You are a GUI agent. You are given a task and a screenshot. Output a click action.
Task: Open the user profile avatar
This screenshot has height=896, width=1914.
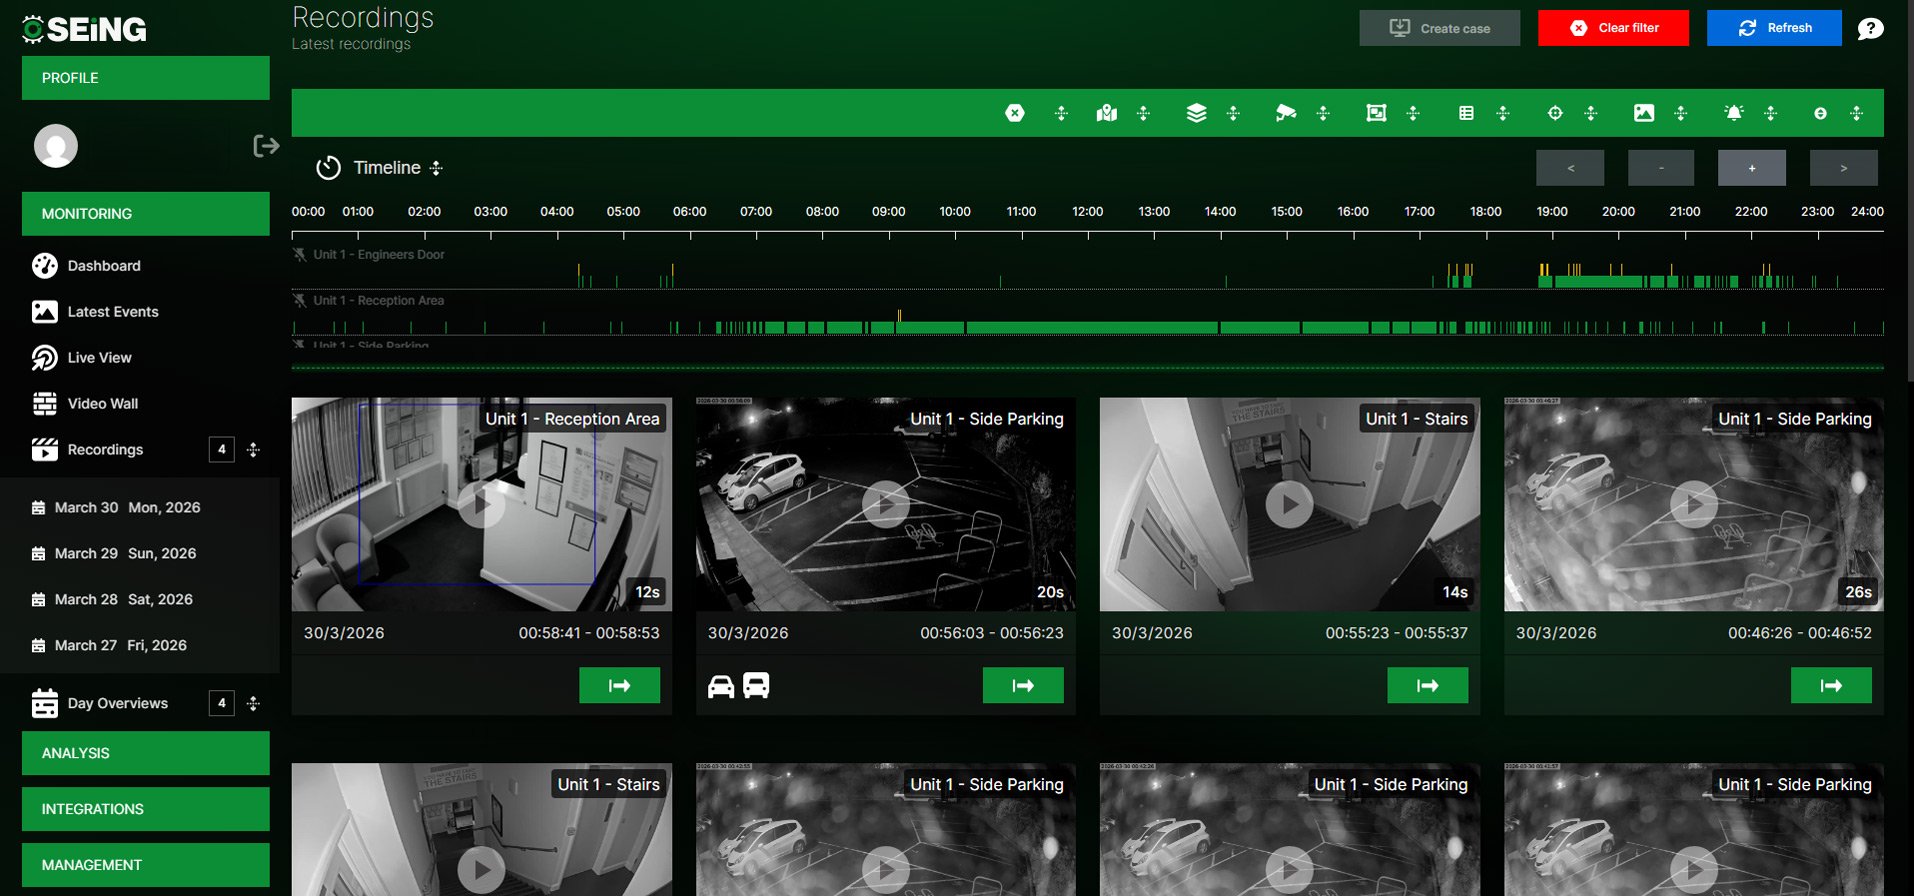pyautogui.click(x=56, y=146)
